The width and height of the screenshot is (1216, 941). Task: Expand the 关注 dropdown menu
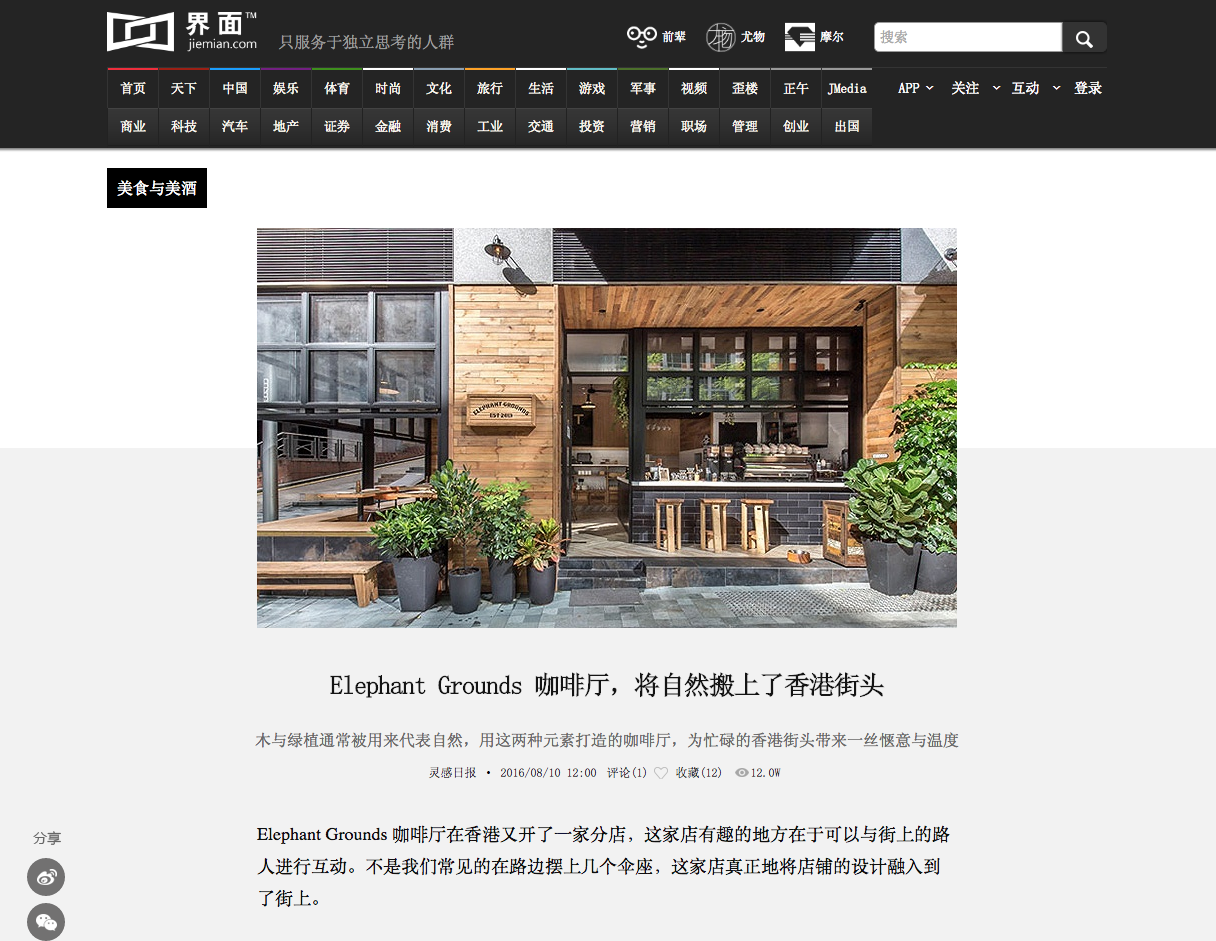[x=975, y=88]
